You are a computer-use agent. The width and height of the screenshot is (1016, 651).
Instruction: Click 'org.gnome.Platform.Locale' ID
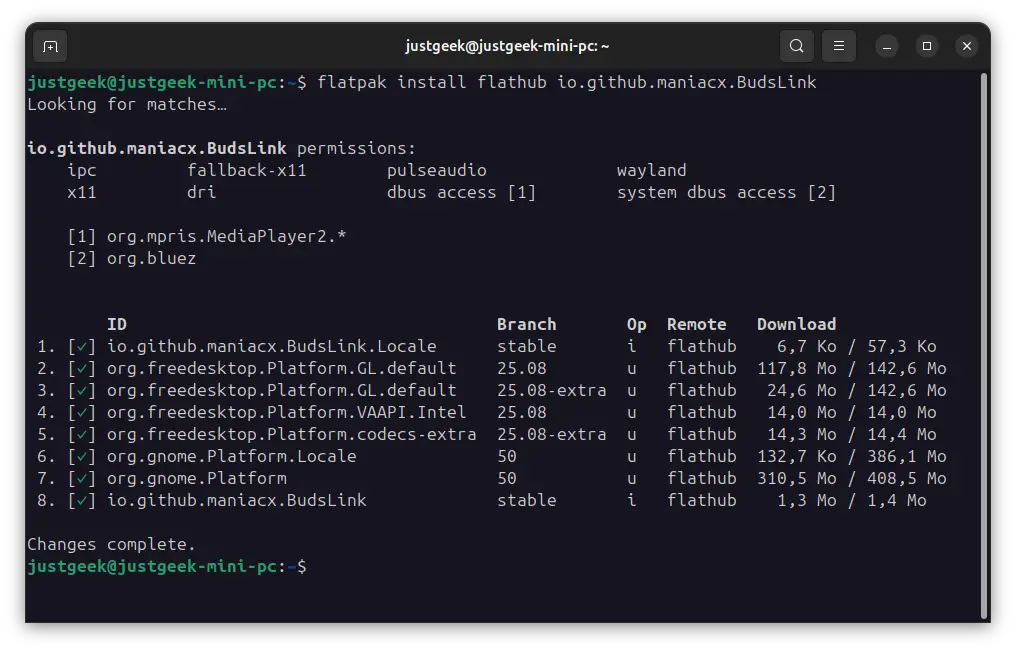[x=231, y=457]
